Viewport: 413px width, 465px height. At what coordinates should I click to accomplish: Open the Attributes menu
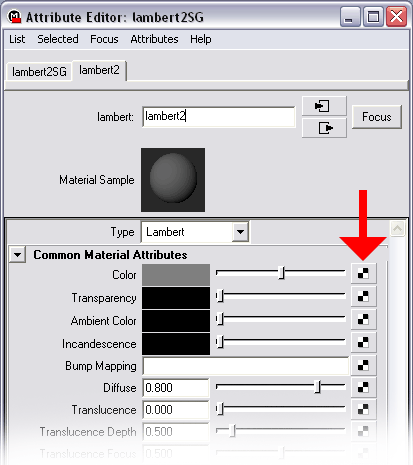coord(154,39)
